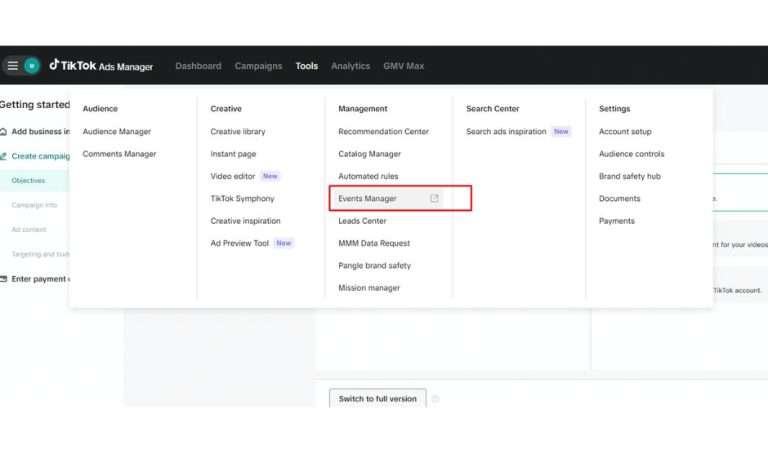Open Recommendation Center
Image resolution: width=768 pixels, height=453 pixels.
pyautogui.click(x=384, y=132)
